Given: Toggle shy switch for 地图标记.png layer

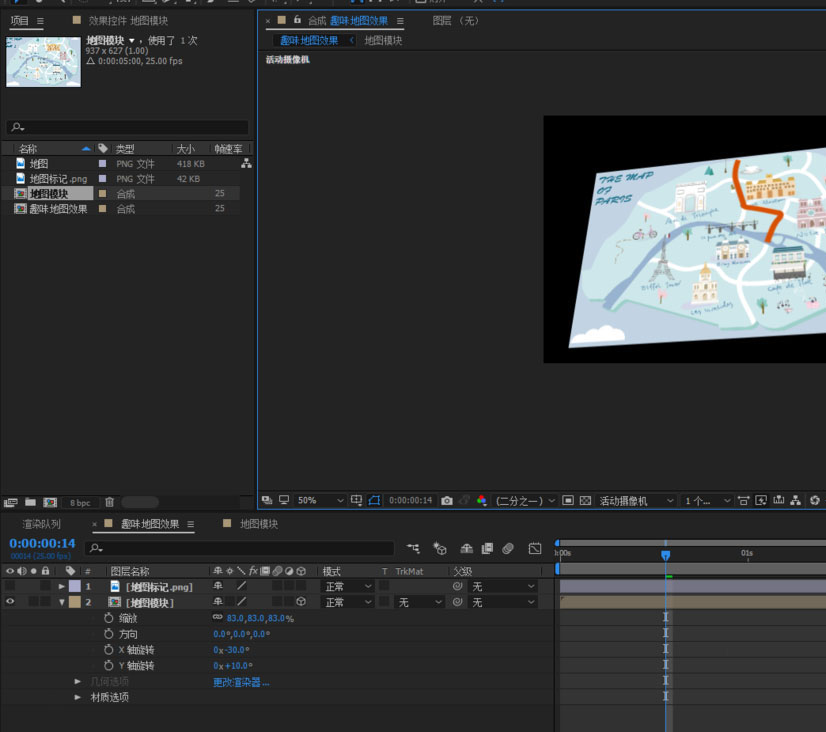Looking at the screenshot, I should coord(218,586).
